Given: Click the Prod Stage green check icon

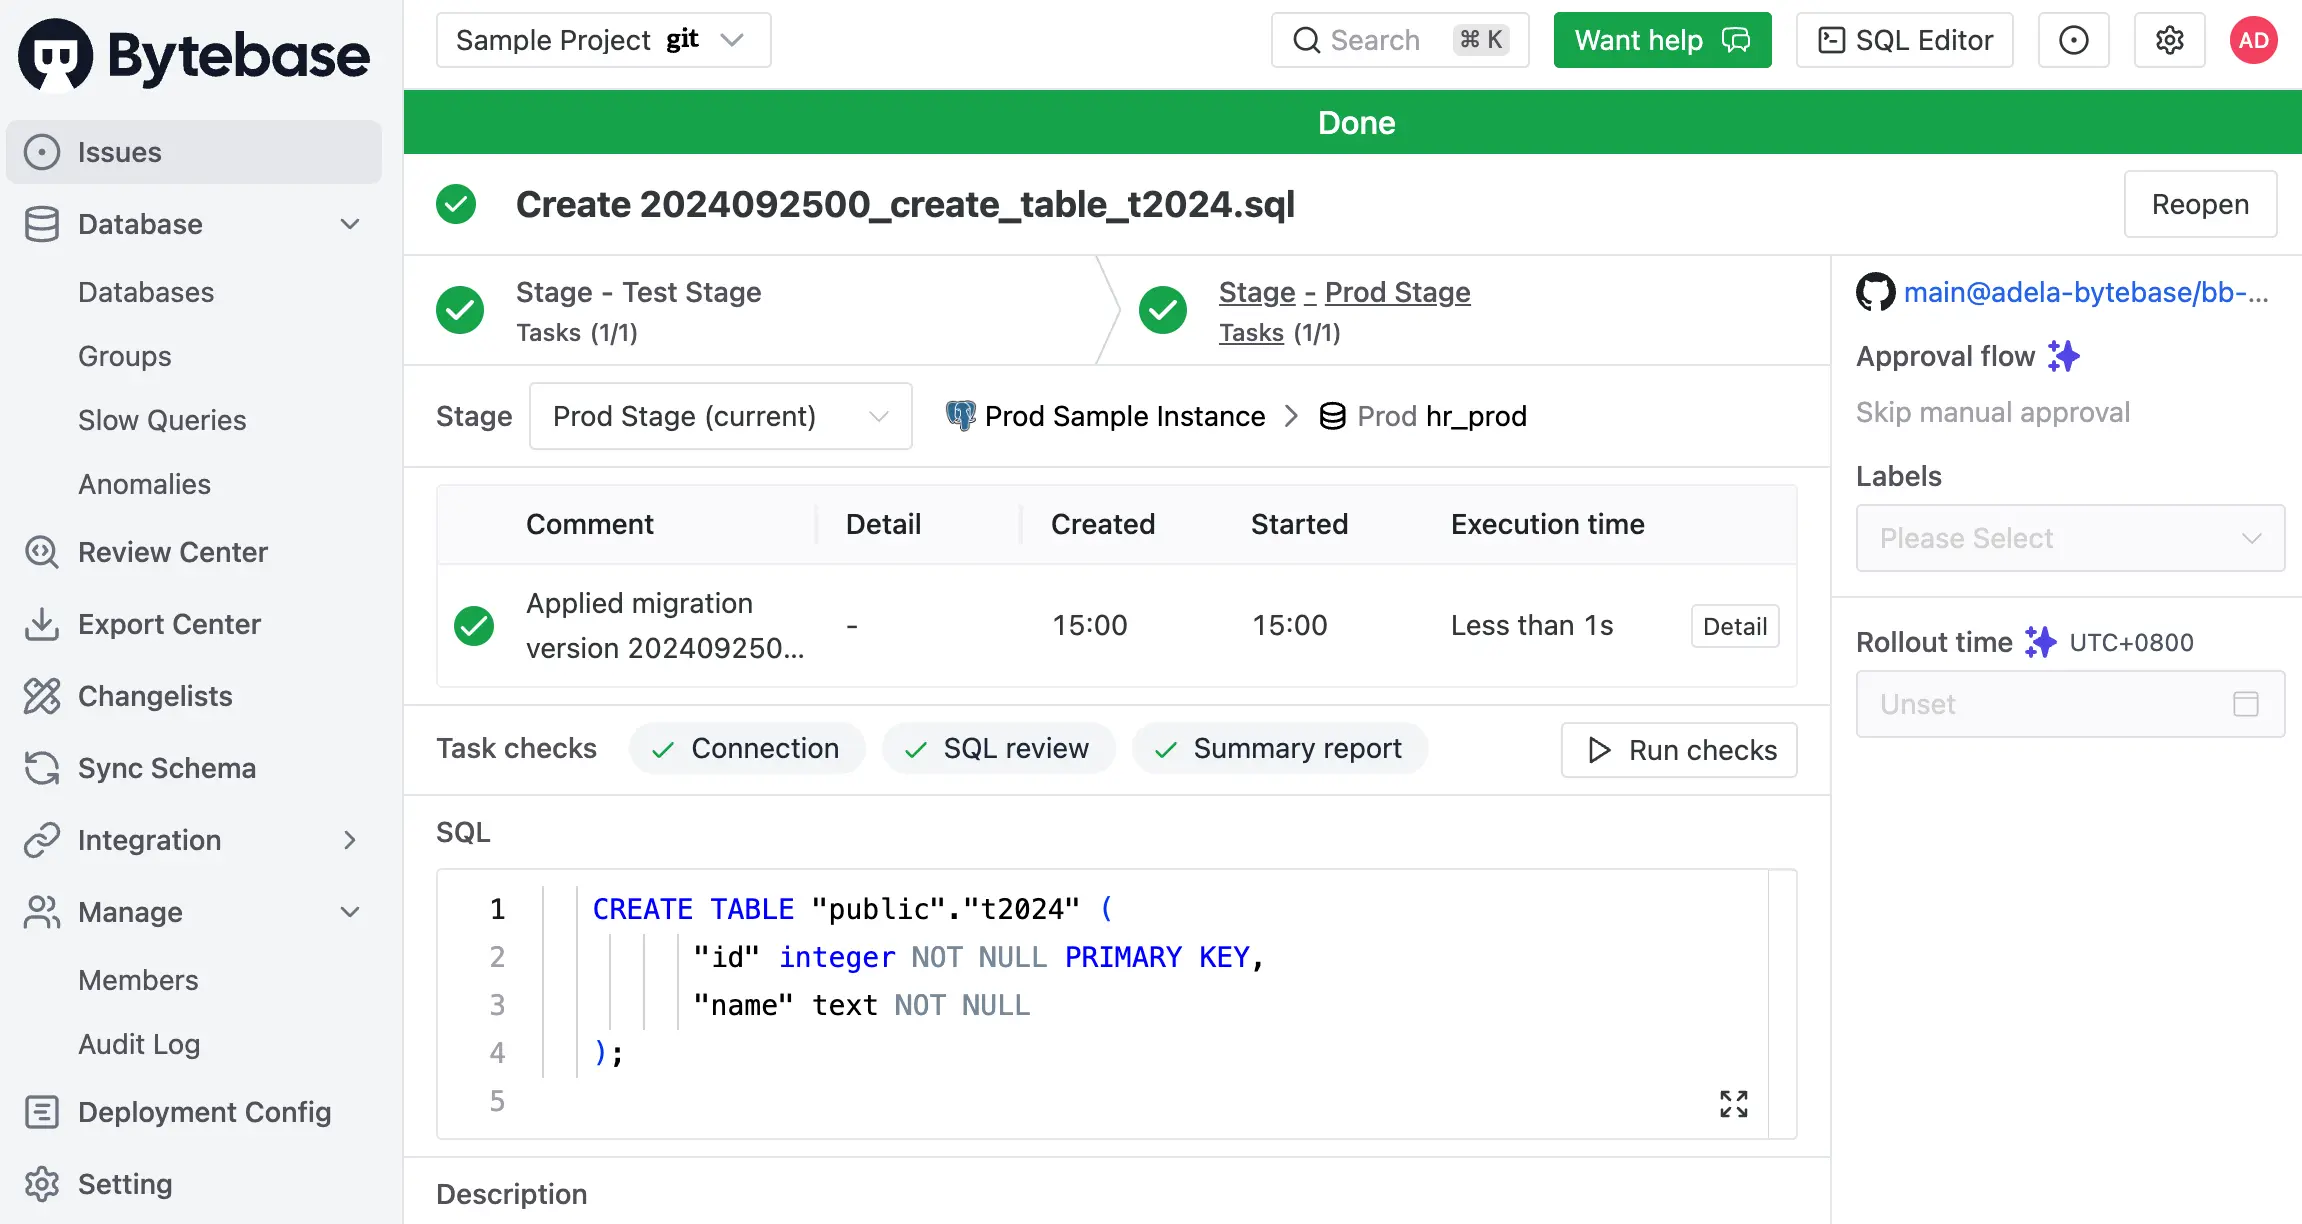Looking at the screenshot, I should point(1163,310).
